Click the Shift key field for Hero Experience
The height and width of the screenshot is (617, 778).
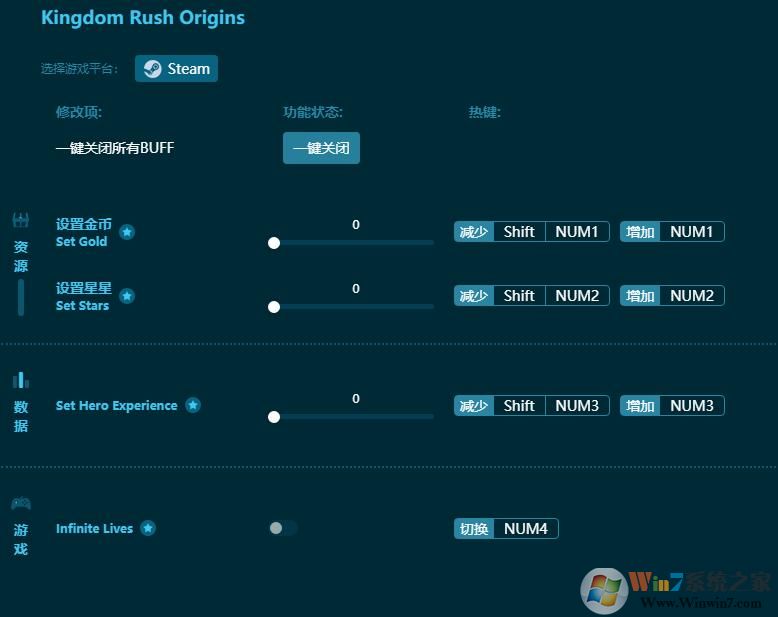pos(519,406)
